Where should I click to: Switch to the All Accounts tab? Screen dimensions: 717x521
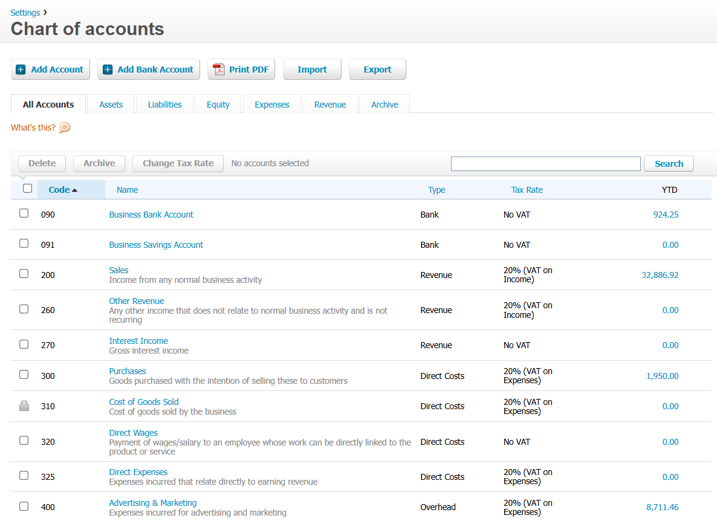point(48,104)
